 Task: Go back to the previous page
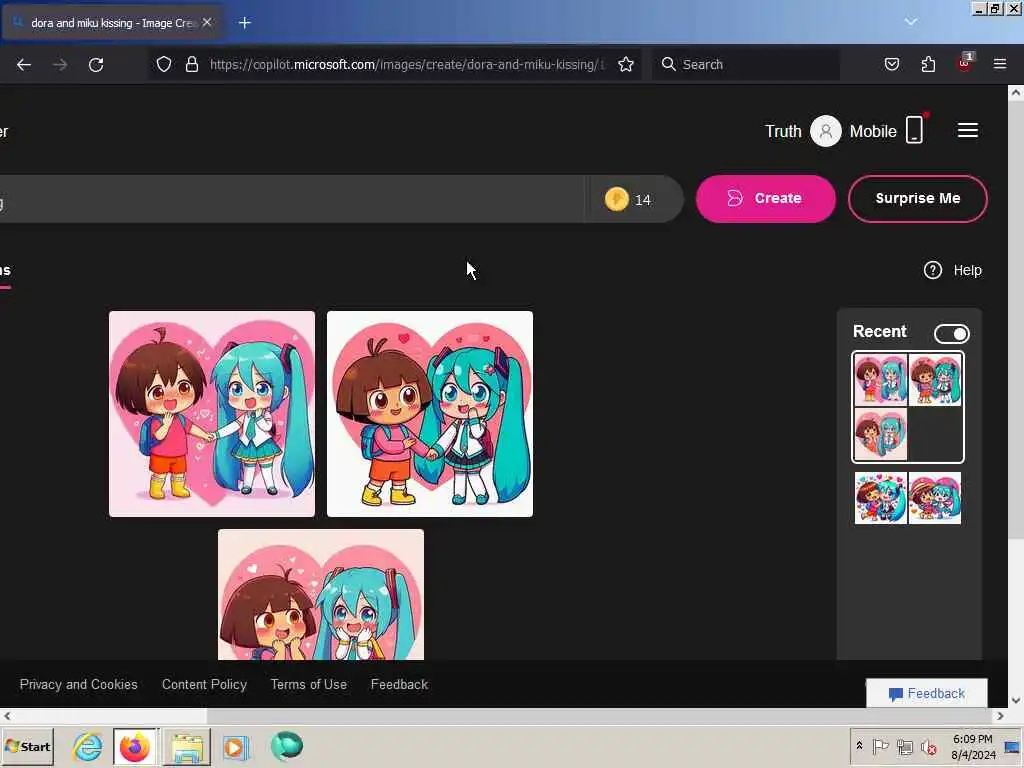[24, 65]
